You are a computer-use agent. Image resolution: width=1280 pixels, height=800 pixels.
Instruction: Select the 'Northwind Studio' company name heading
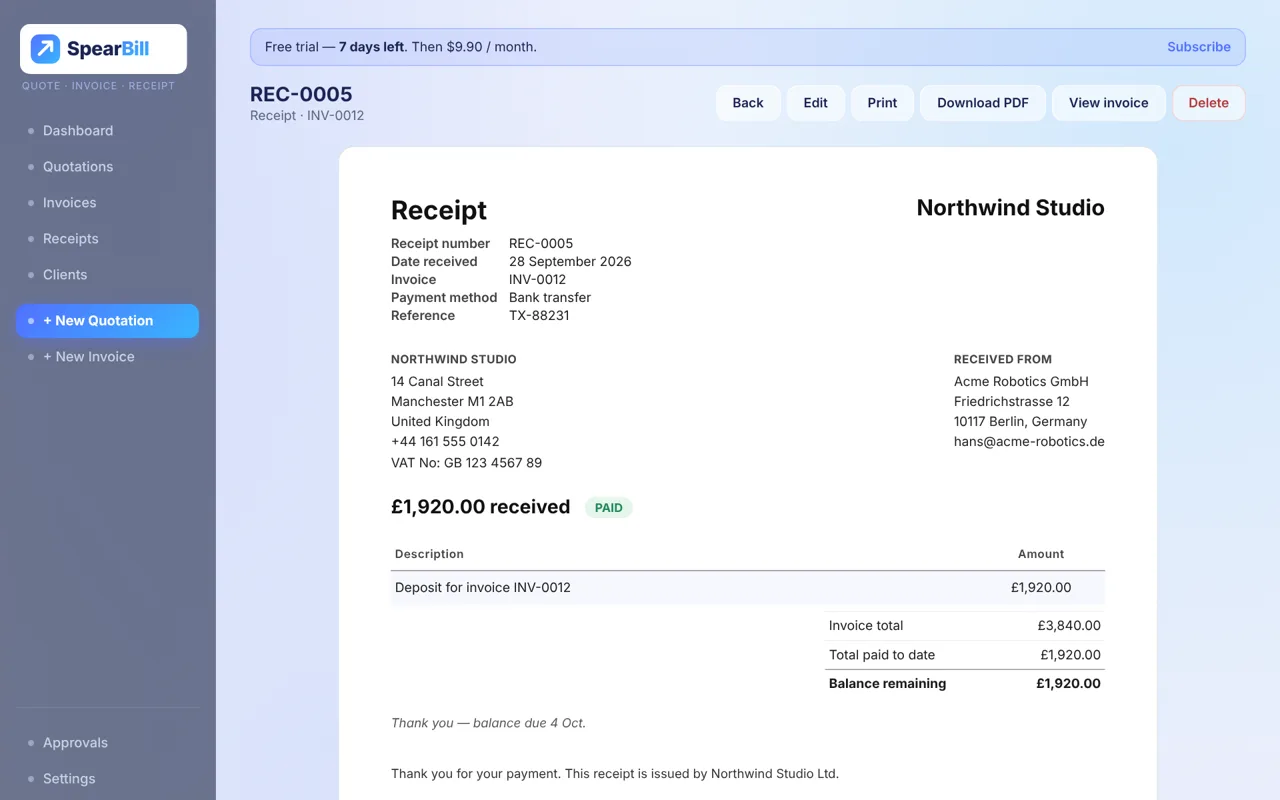pyautogui.click(x=1011, y=208)
